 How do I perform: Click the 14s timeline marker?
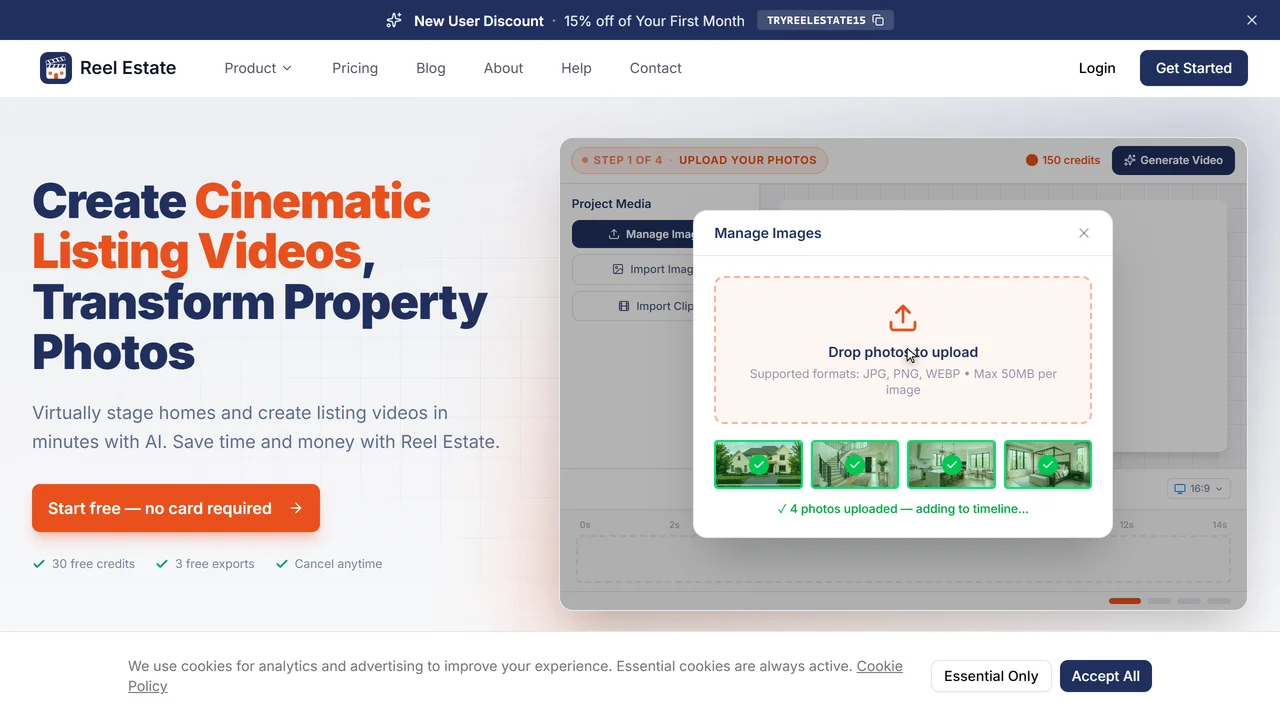[x=1220, y=525]
